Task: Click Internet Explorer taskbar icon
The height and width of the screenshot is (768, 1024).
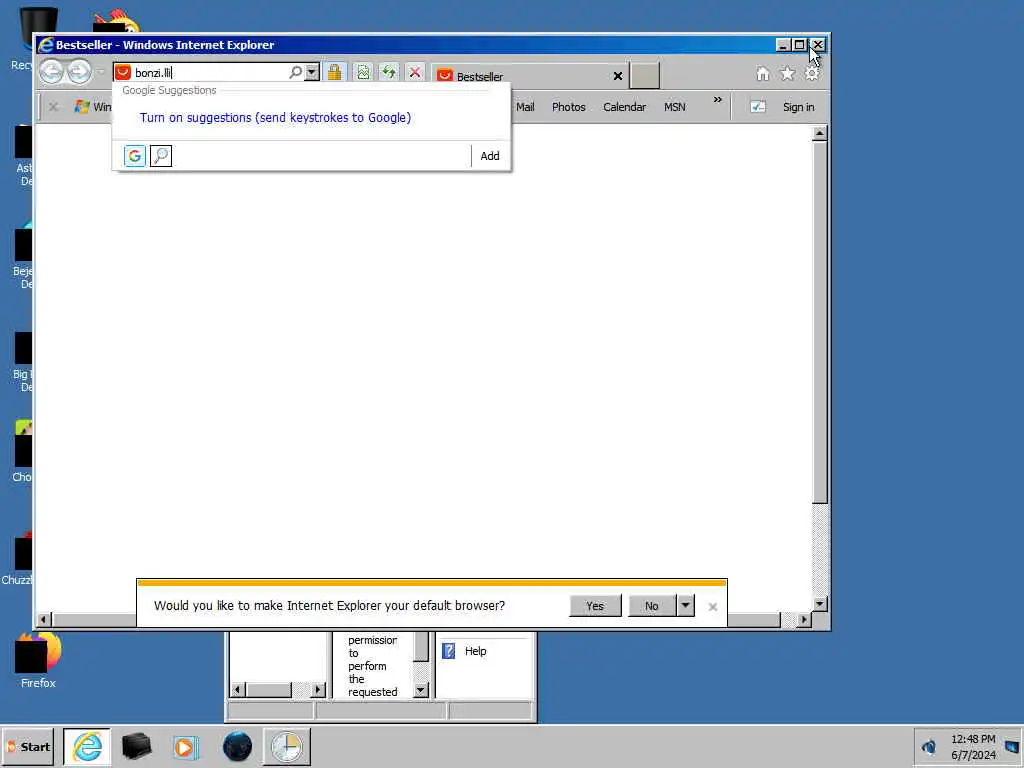Action: tap(87, 746)
